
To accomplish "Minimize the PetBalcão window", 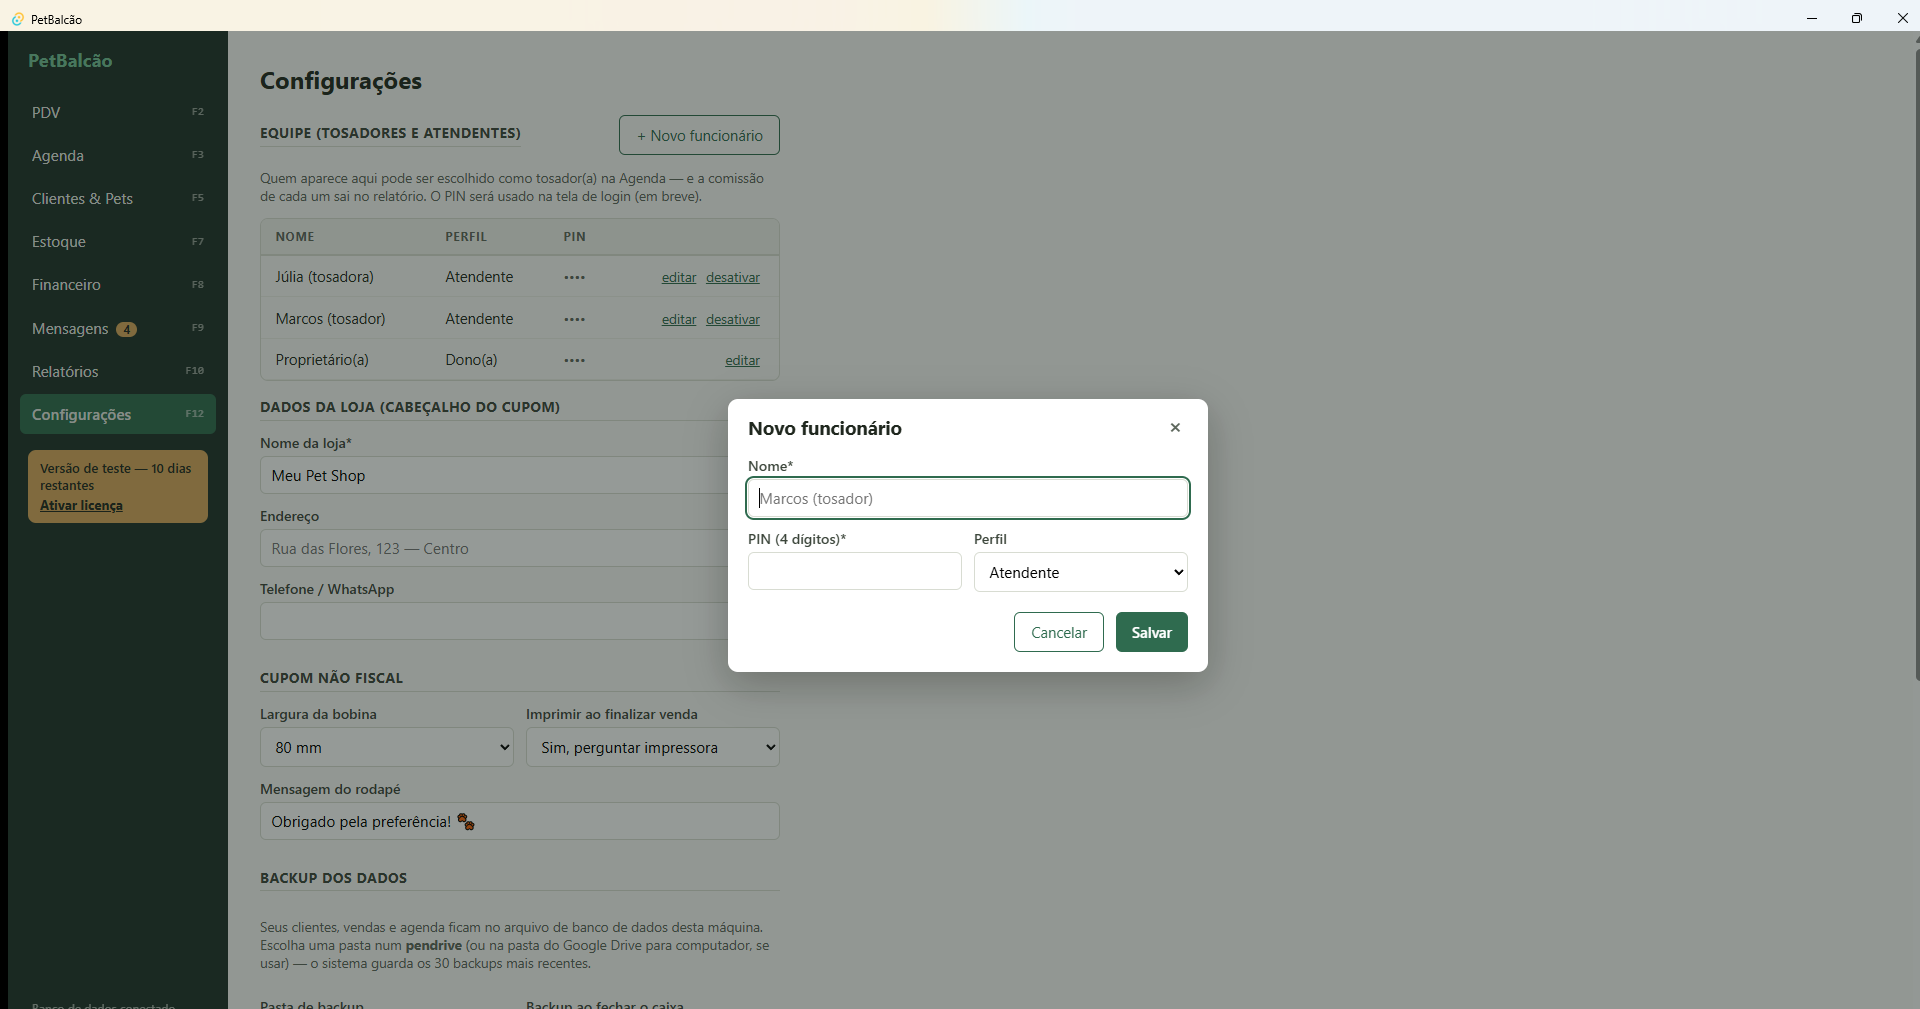I will click(1811, 18).
